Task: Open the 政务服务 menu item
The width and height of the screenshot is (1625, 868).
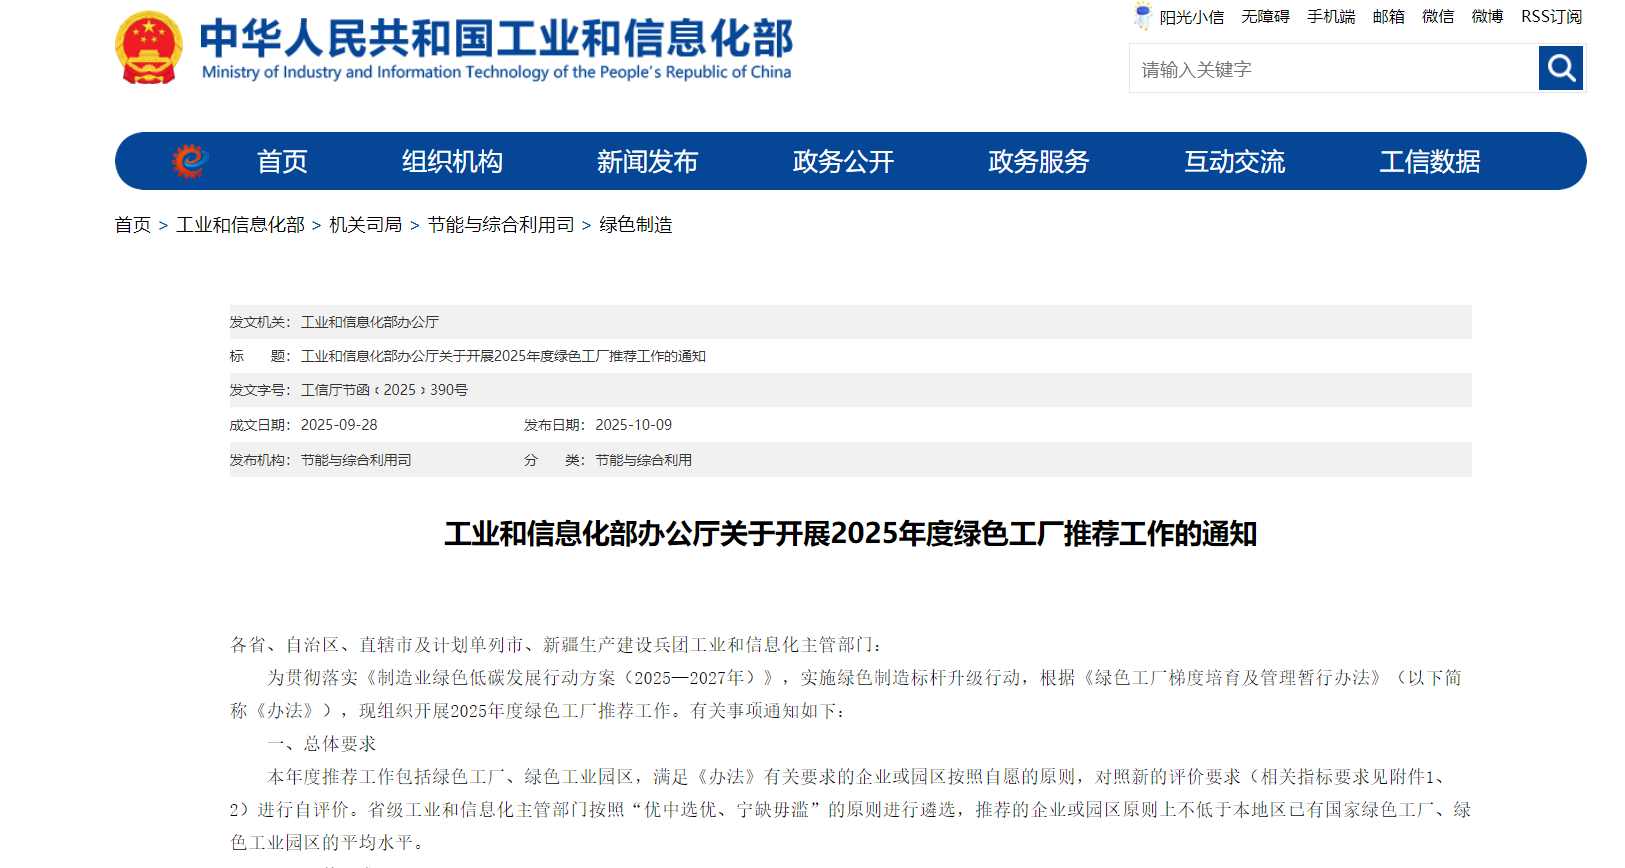Action: [1038, 161]
